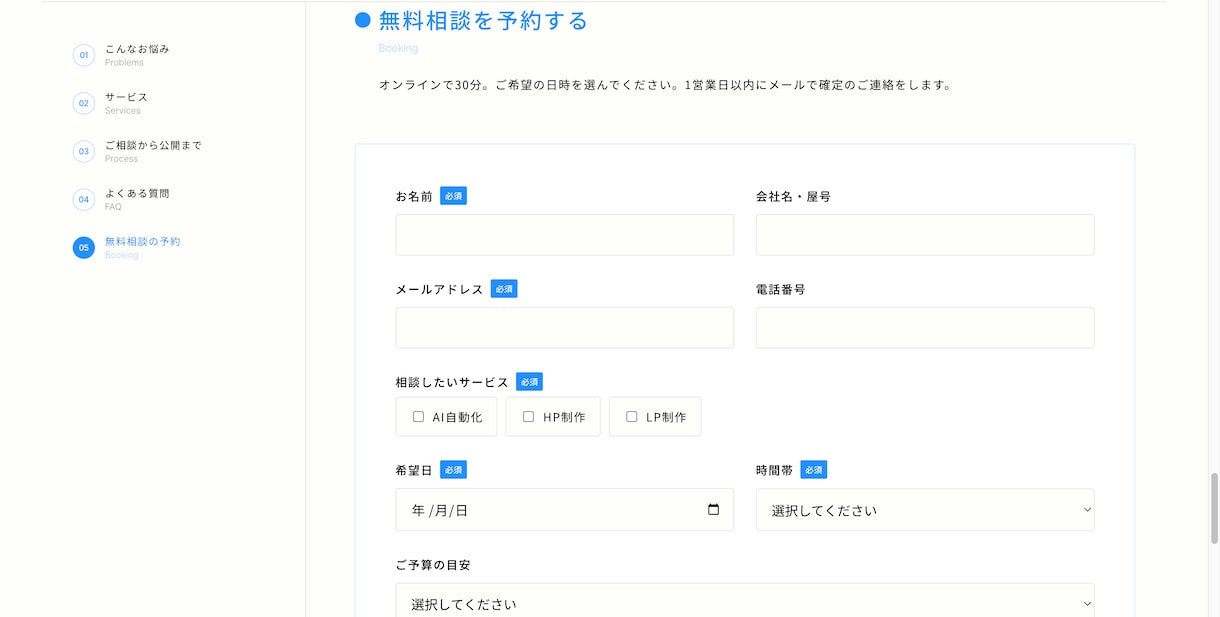Check the HP制作 service checkbox
The image size is (1220, 617).
[528, 417]
